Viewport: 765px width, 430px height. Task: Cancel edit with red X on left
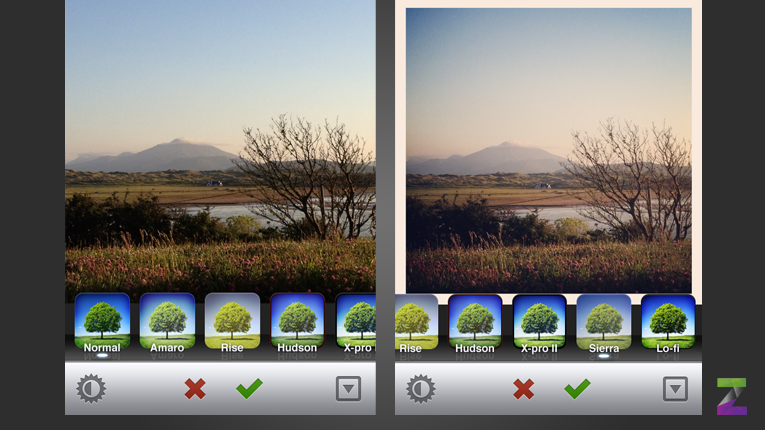coord(195,389)
